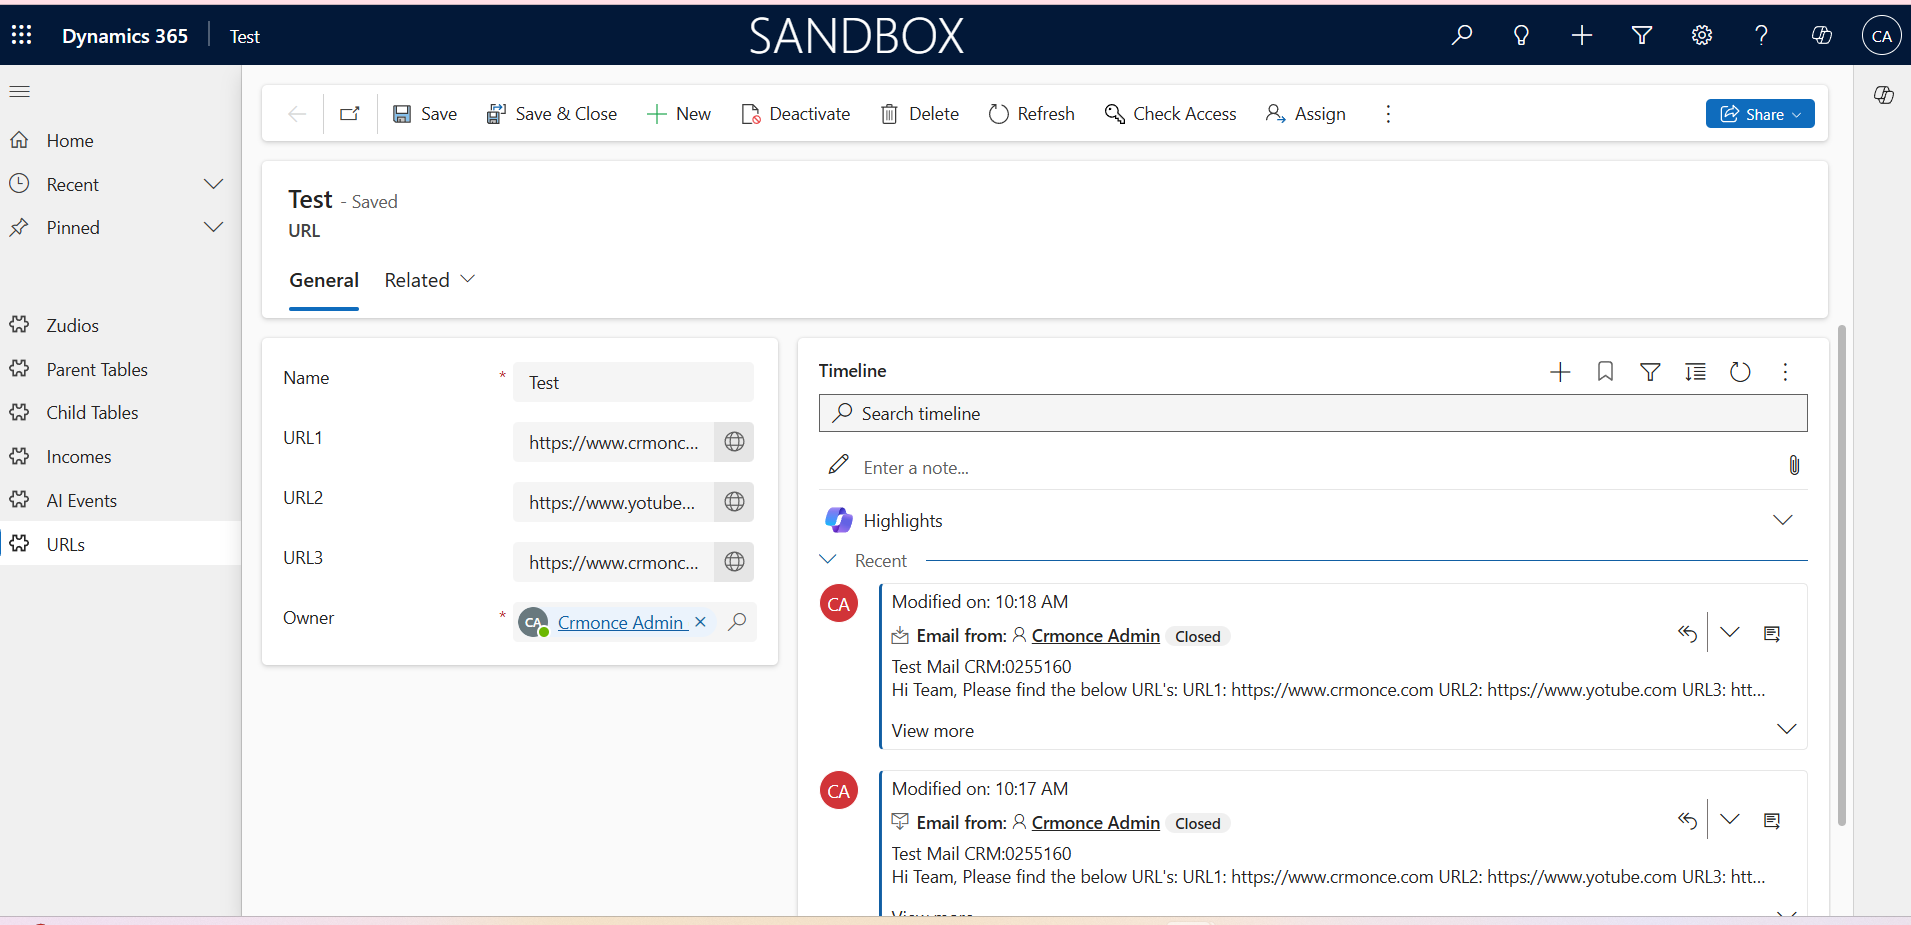Attach a file with the paperclip icon

[1794, 465]
